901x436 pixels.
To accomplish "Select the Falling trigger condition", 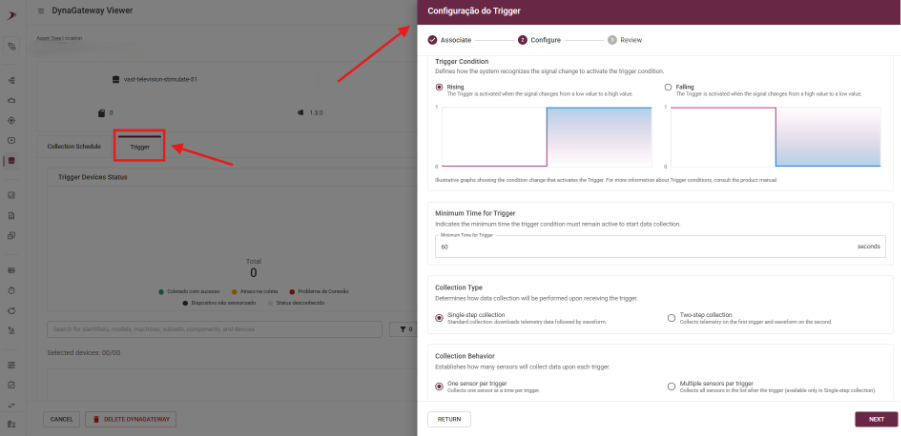I will click(x=668, y=87).
